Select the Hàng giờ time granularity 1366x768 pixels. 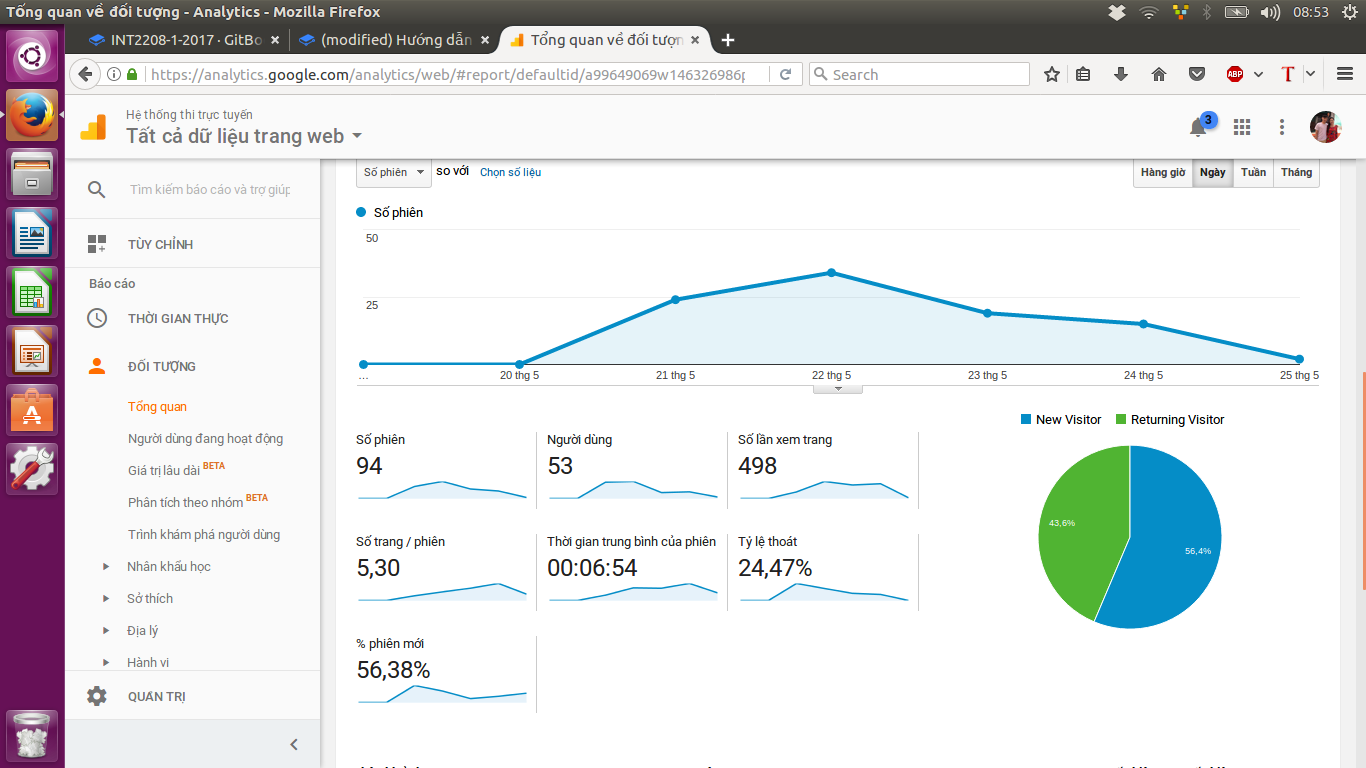tap(1163, 172)
